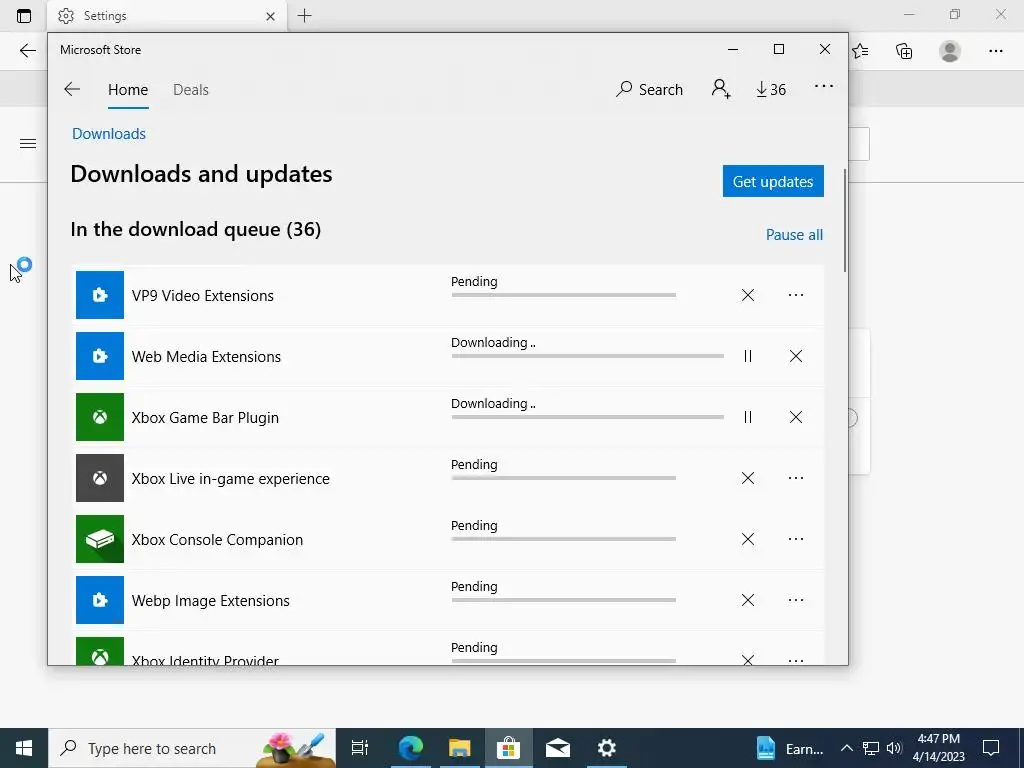1024x768 pixels.
Task: Cancel the Xbox Console Companion download
Action: point(748,539)
